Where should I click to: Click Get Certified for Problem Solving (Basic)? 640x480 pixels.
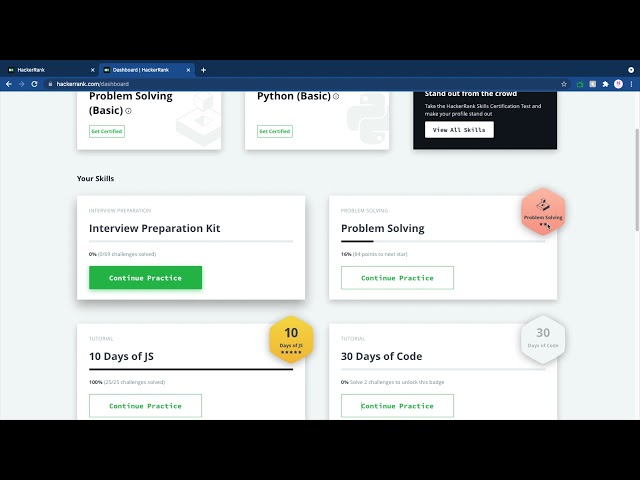tap(107, 131)
